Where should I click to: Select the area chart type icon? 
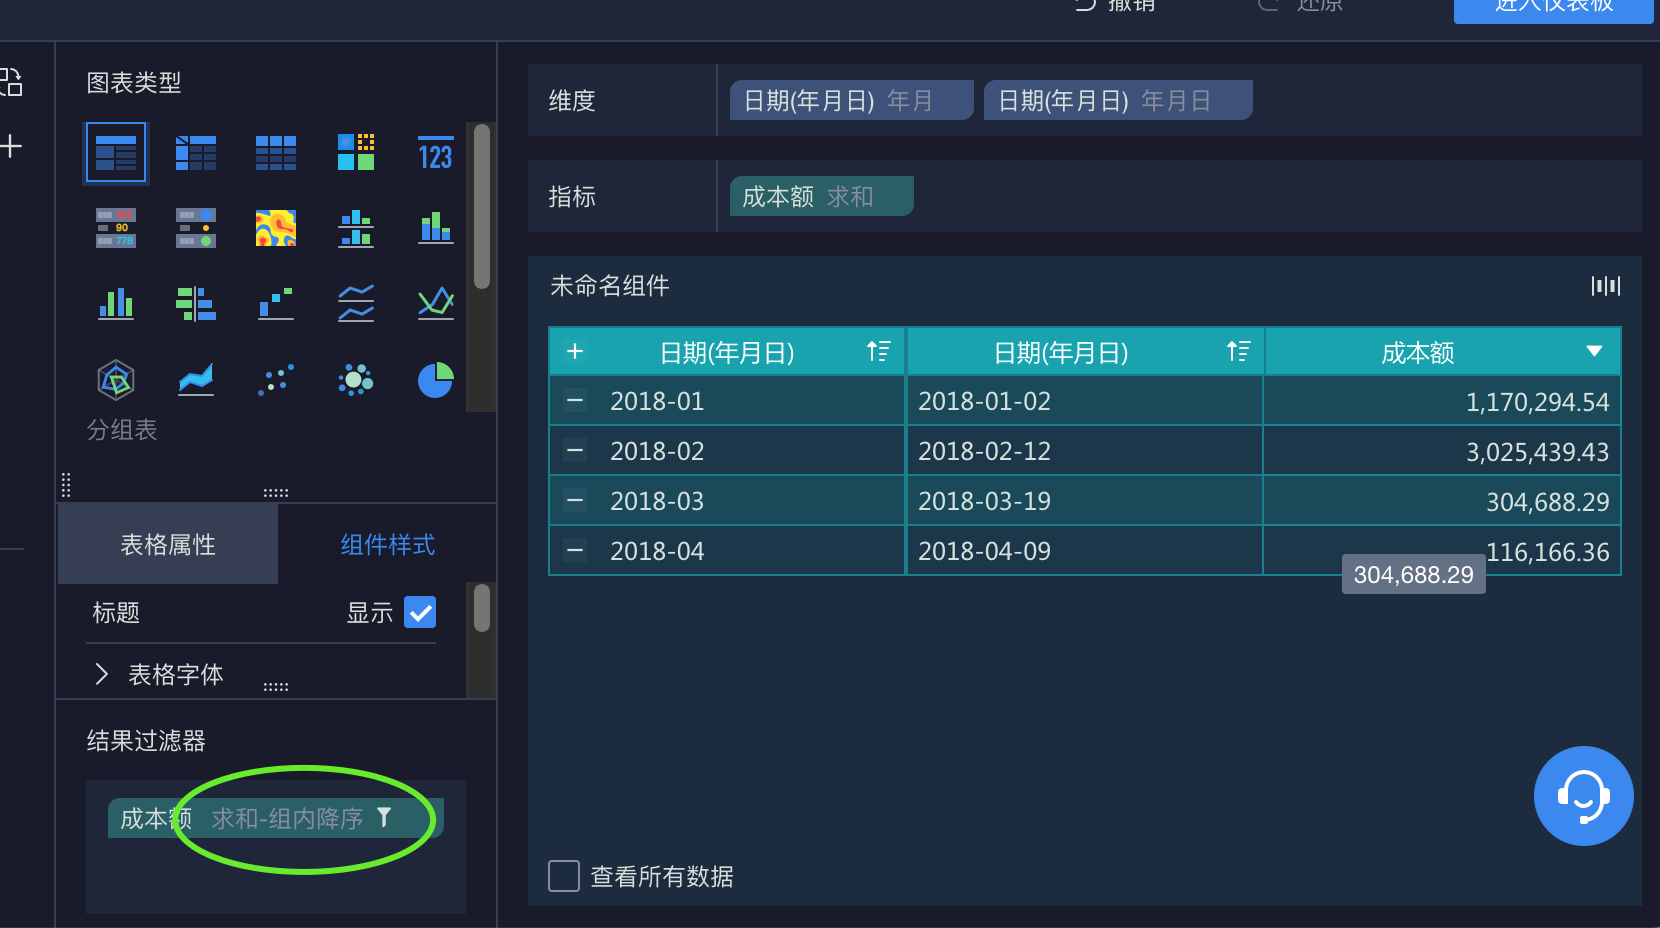(196, 380)
